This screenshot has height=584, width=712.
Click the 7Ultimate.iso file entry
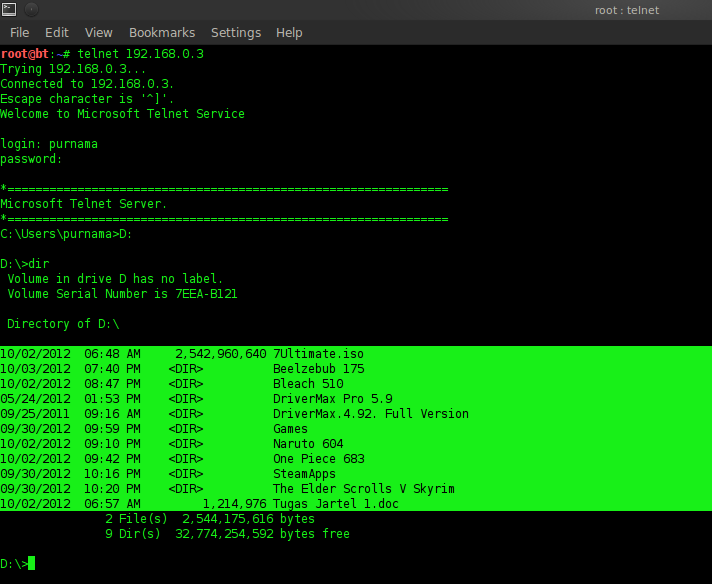[x=318, y=354]
